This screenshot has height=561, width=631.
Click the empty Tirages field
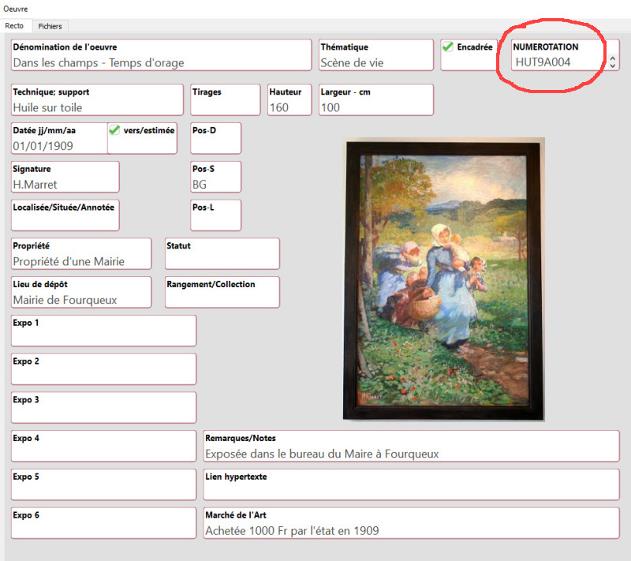pyautogui.click(x=225, y=100)
